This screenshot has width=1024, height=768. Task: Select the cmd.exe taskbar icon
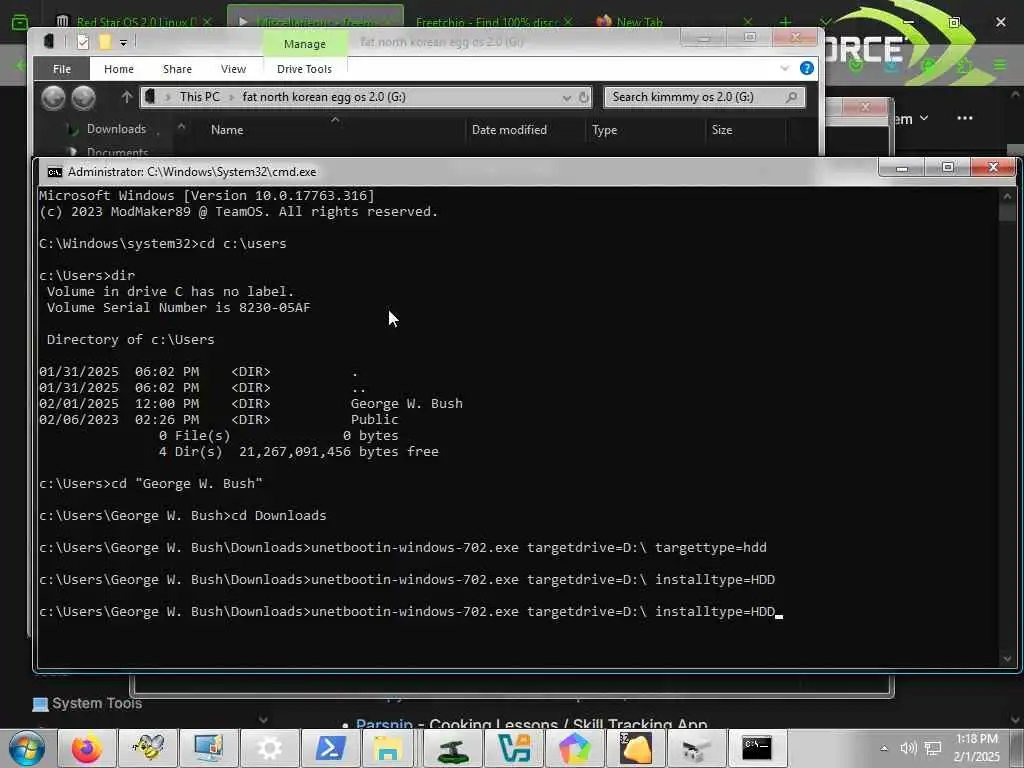(757, 748)
